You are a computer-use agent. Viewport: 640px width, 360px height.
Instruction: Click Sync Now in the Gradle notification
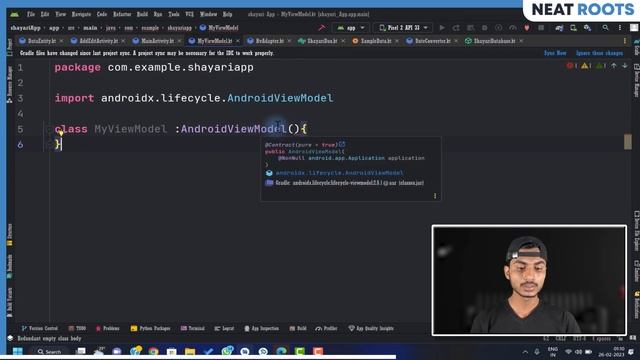(x=555, y=53)
